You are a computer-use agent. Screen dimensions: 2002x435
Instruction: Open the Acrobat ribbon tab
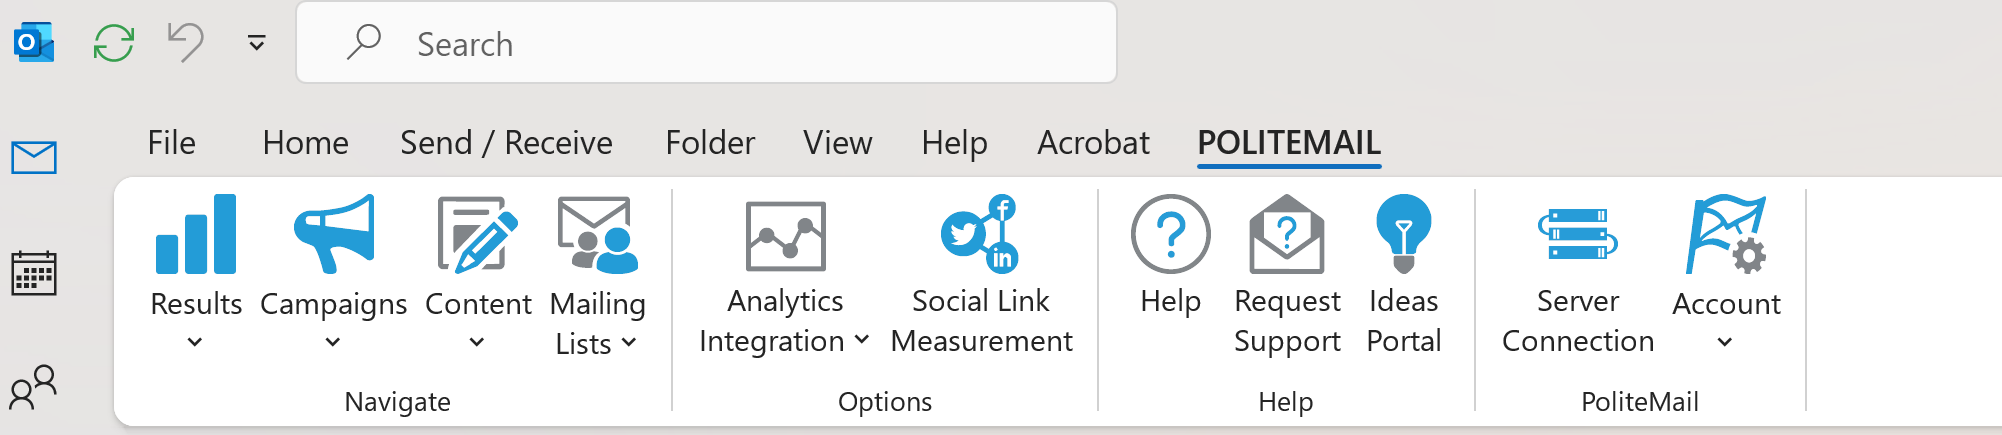(x=1093, y=143)
